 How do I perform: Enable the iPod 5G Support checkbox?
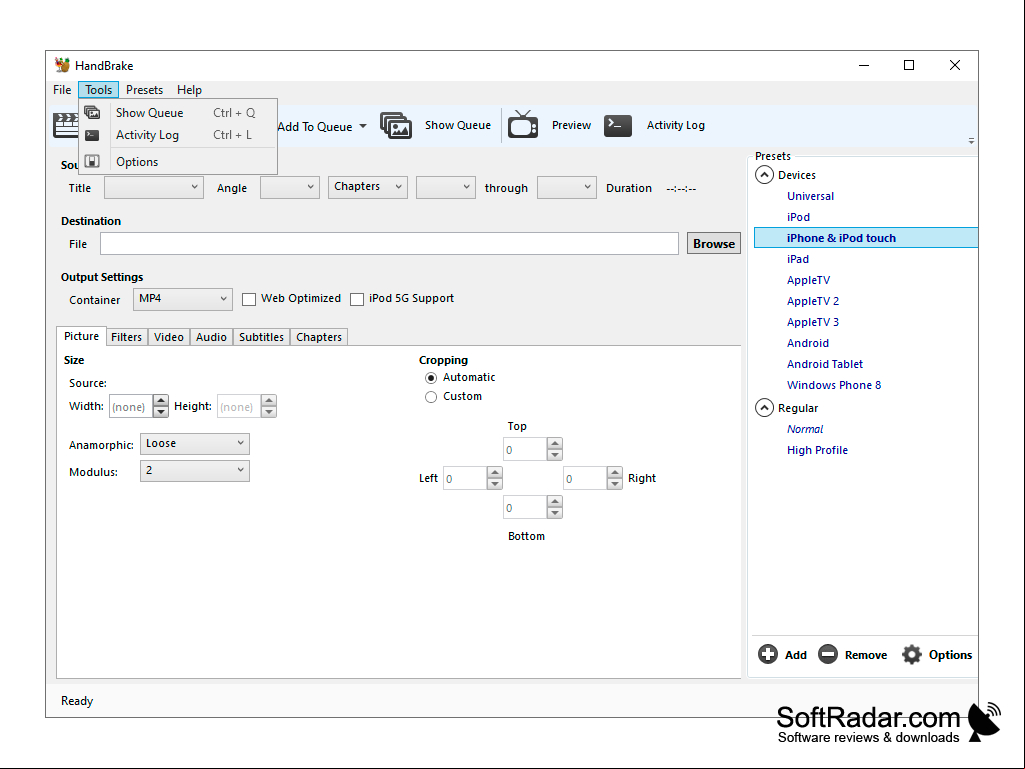tap(357, 299)
